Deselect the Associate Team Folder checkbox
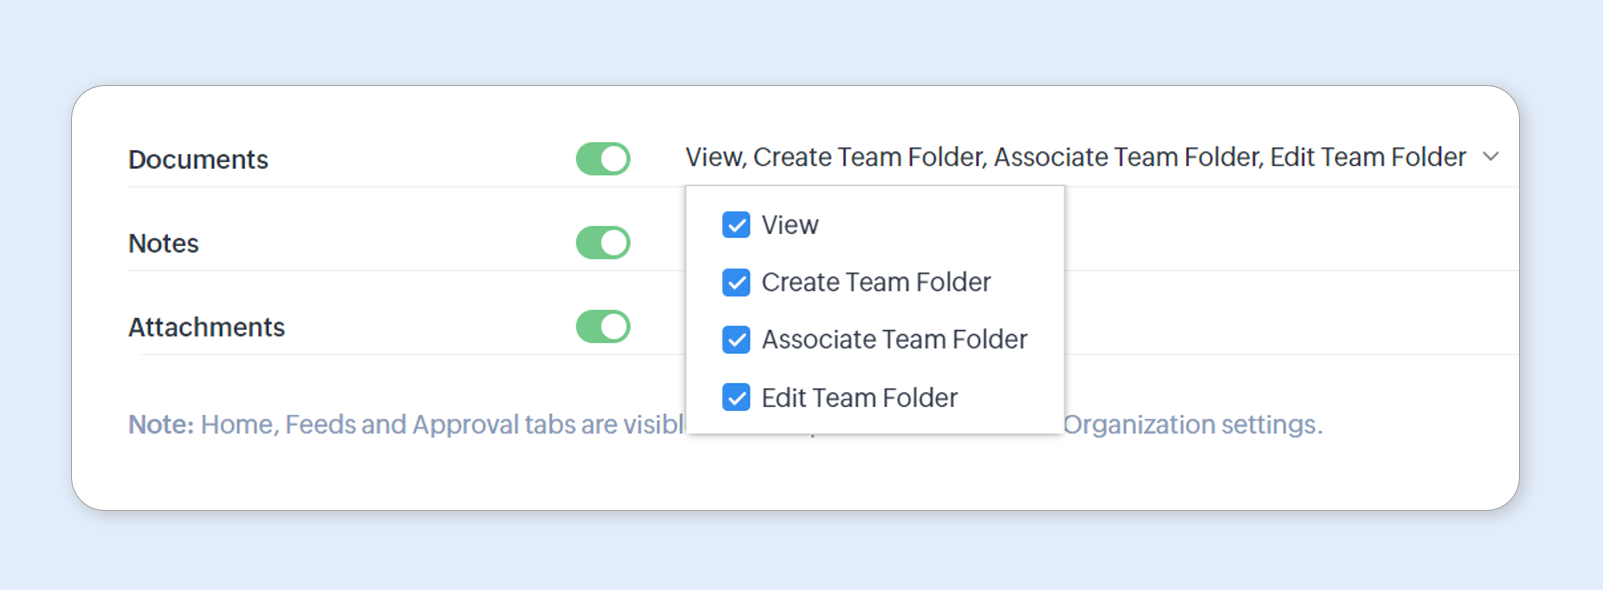This screenshot has height=590, width=1603. (736, 340)
